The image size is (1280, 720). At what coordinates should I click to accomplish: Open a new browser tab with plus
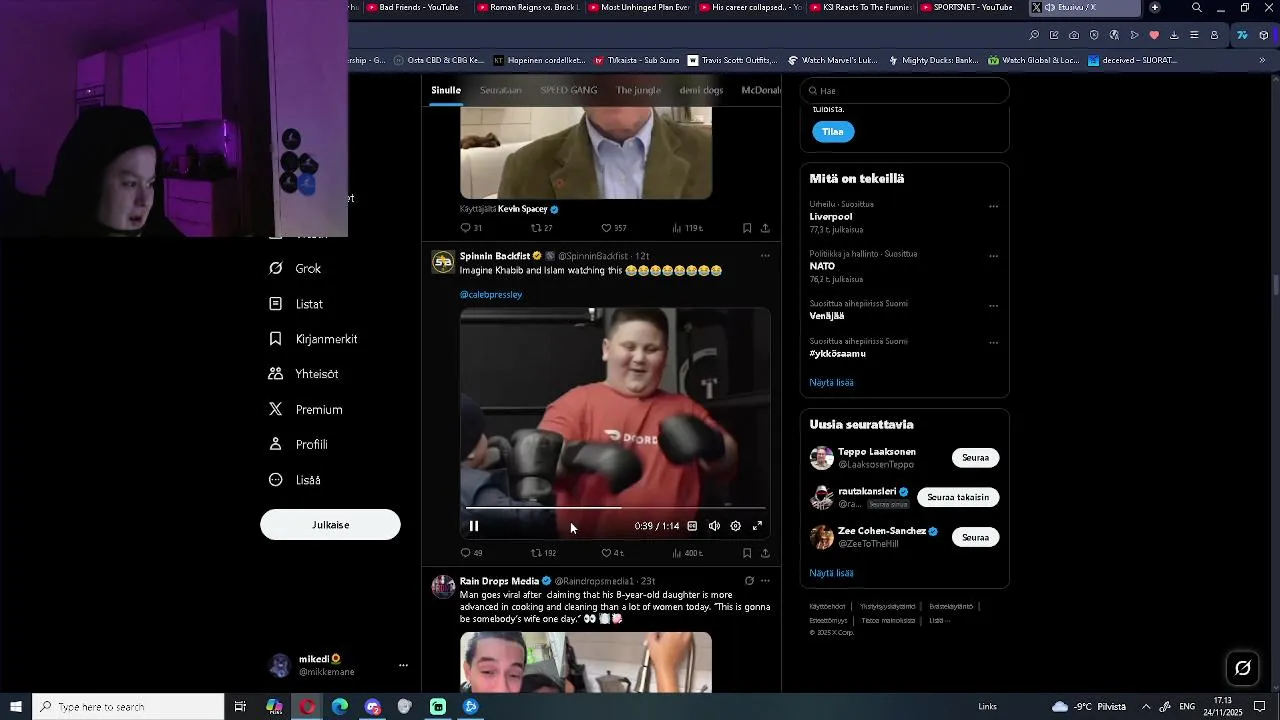pyautogui.click(x=1155, y=8)
